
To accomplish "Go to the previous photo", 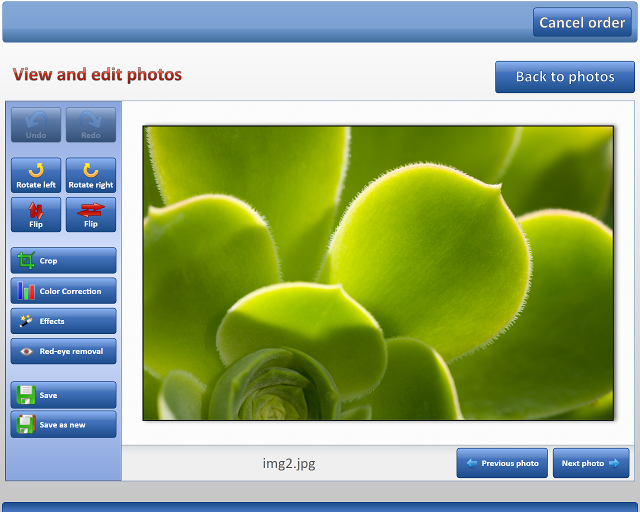I will coord(502,463).
